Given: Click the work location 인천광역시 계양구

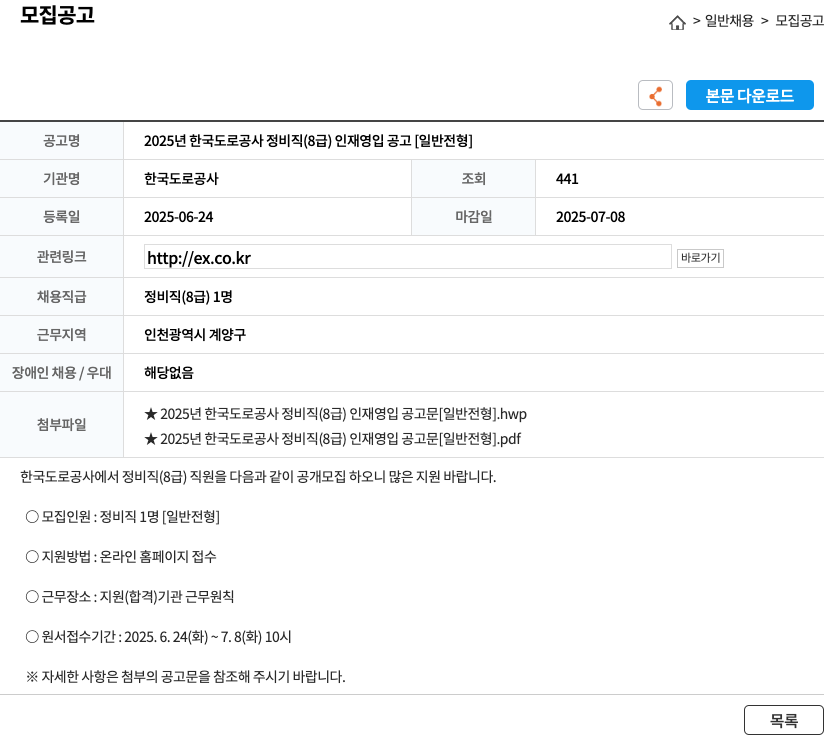Looking at the screenshot, I should 194,335.
